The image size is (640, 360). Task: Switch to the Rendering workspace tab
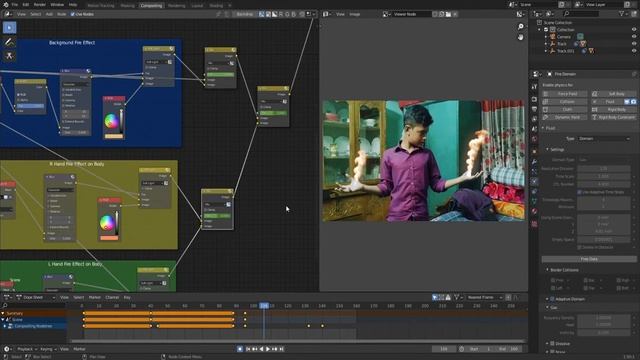(x=176, y=6)
